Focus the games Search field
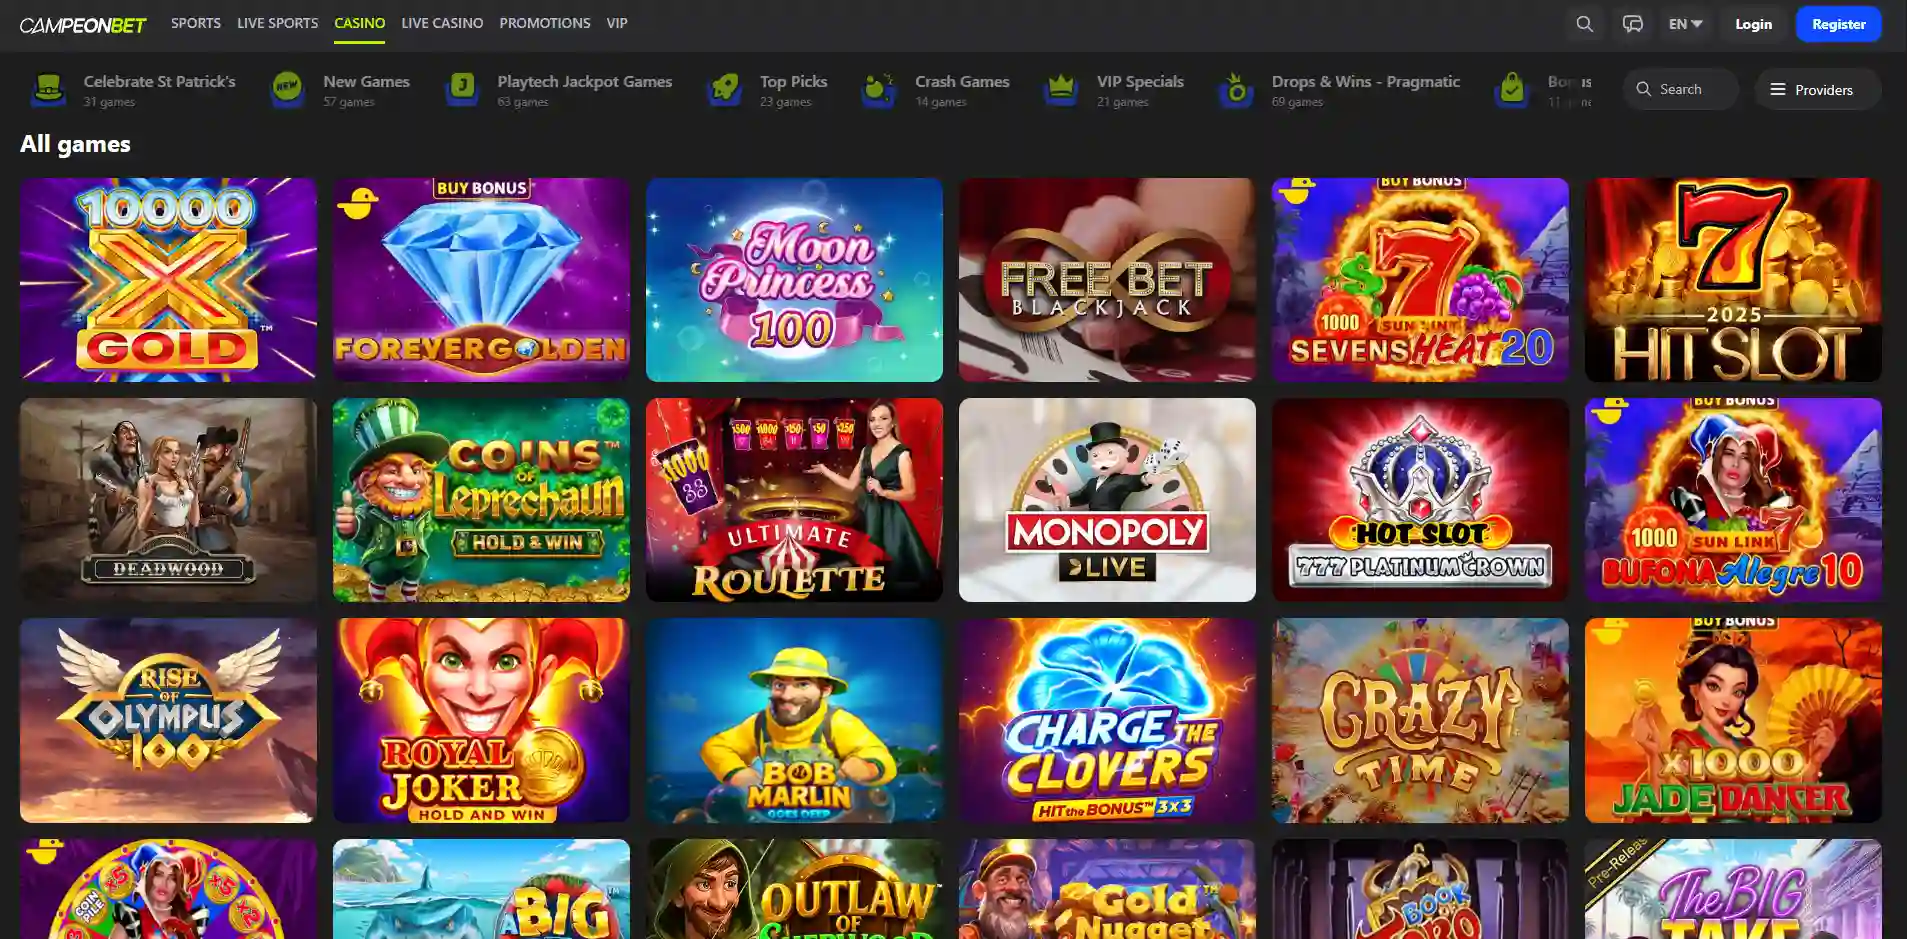This screenshot has width=1907, height=939. pos(1680,90)
